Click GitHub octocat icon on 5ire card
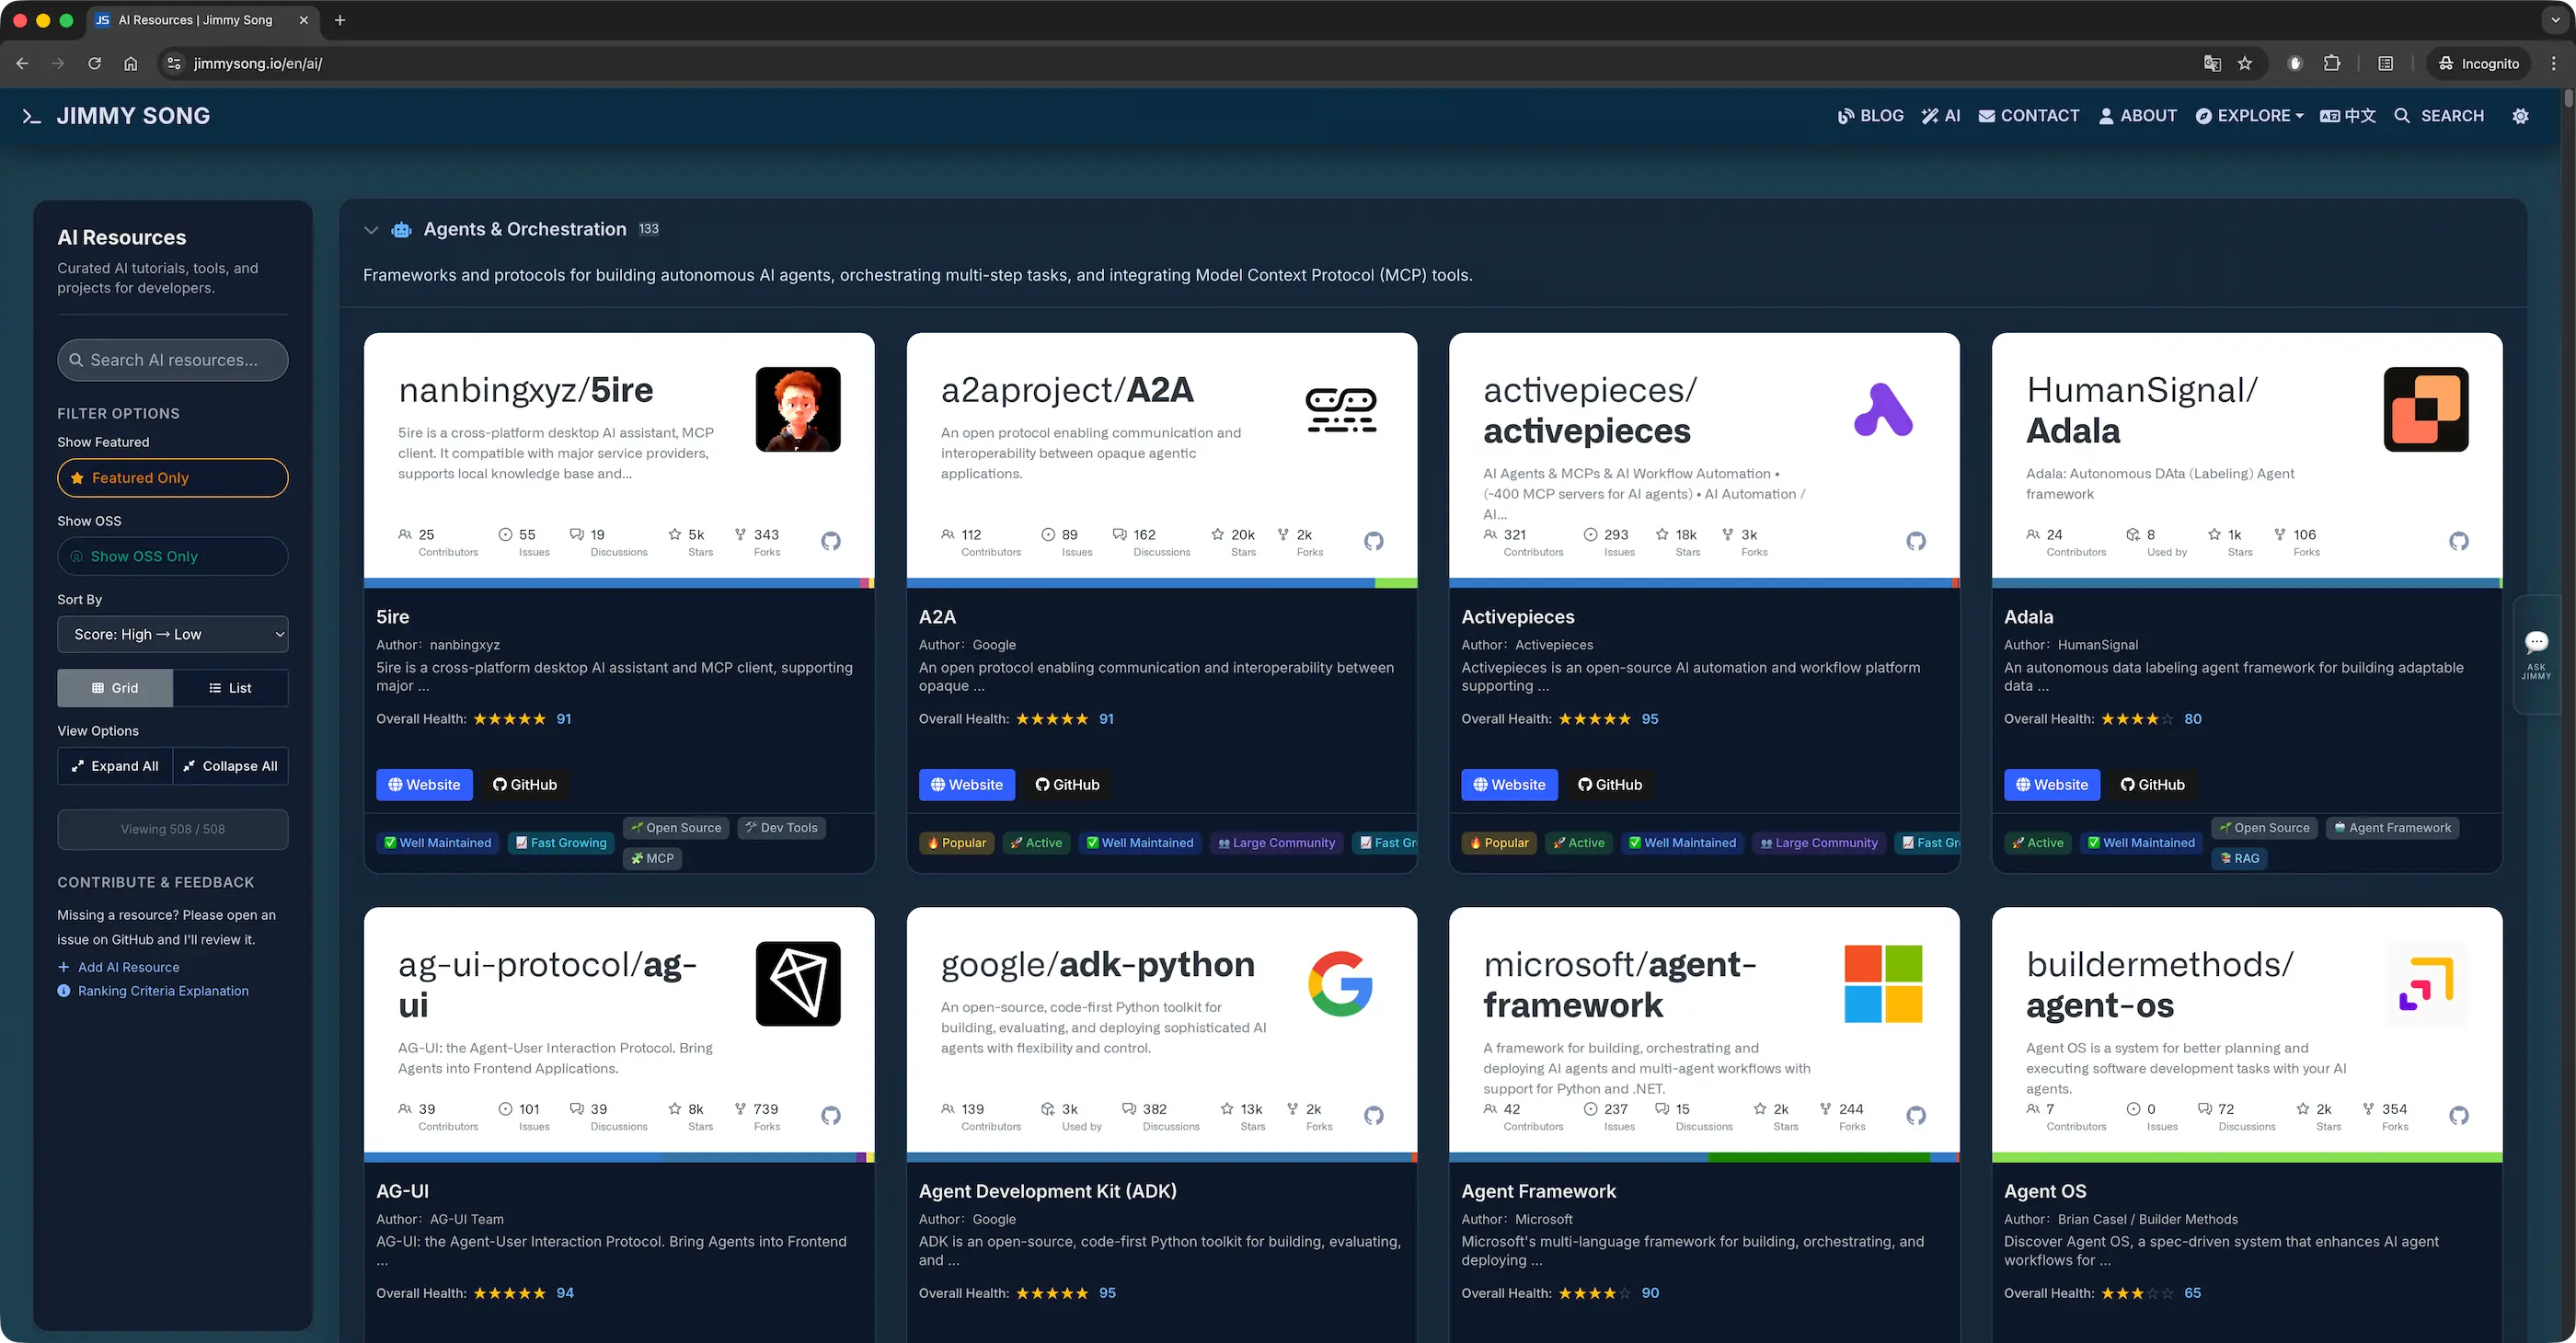 [x=830, y=541]
